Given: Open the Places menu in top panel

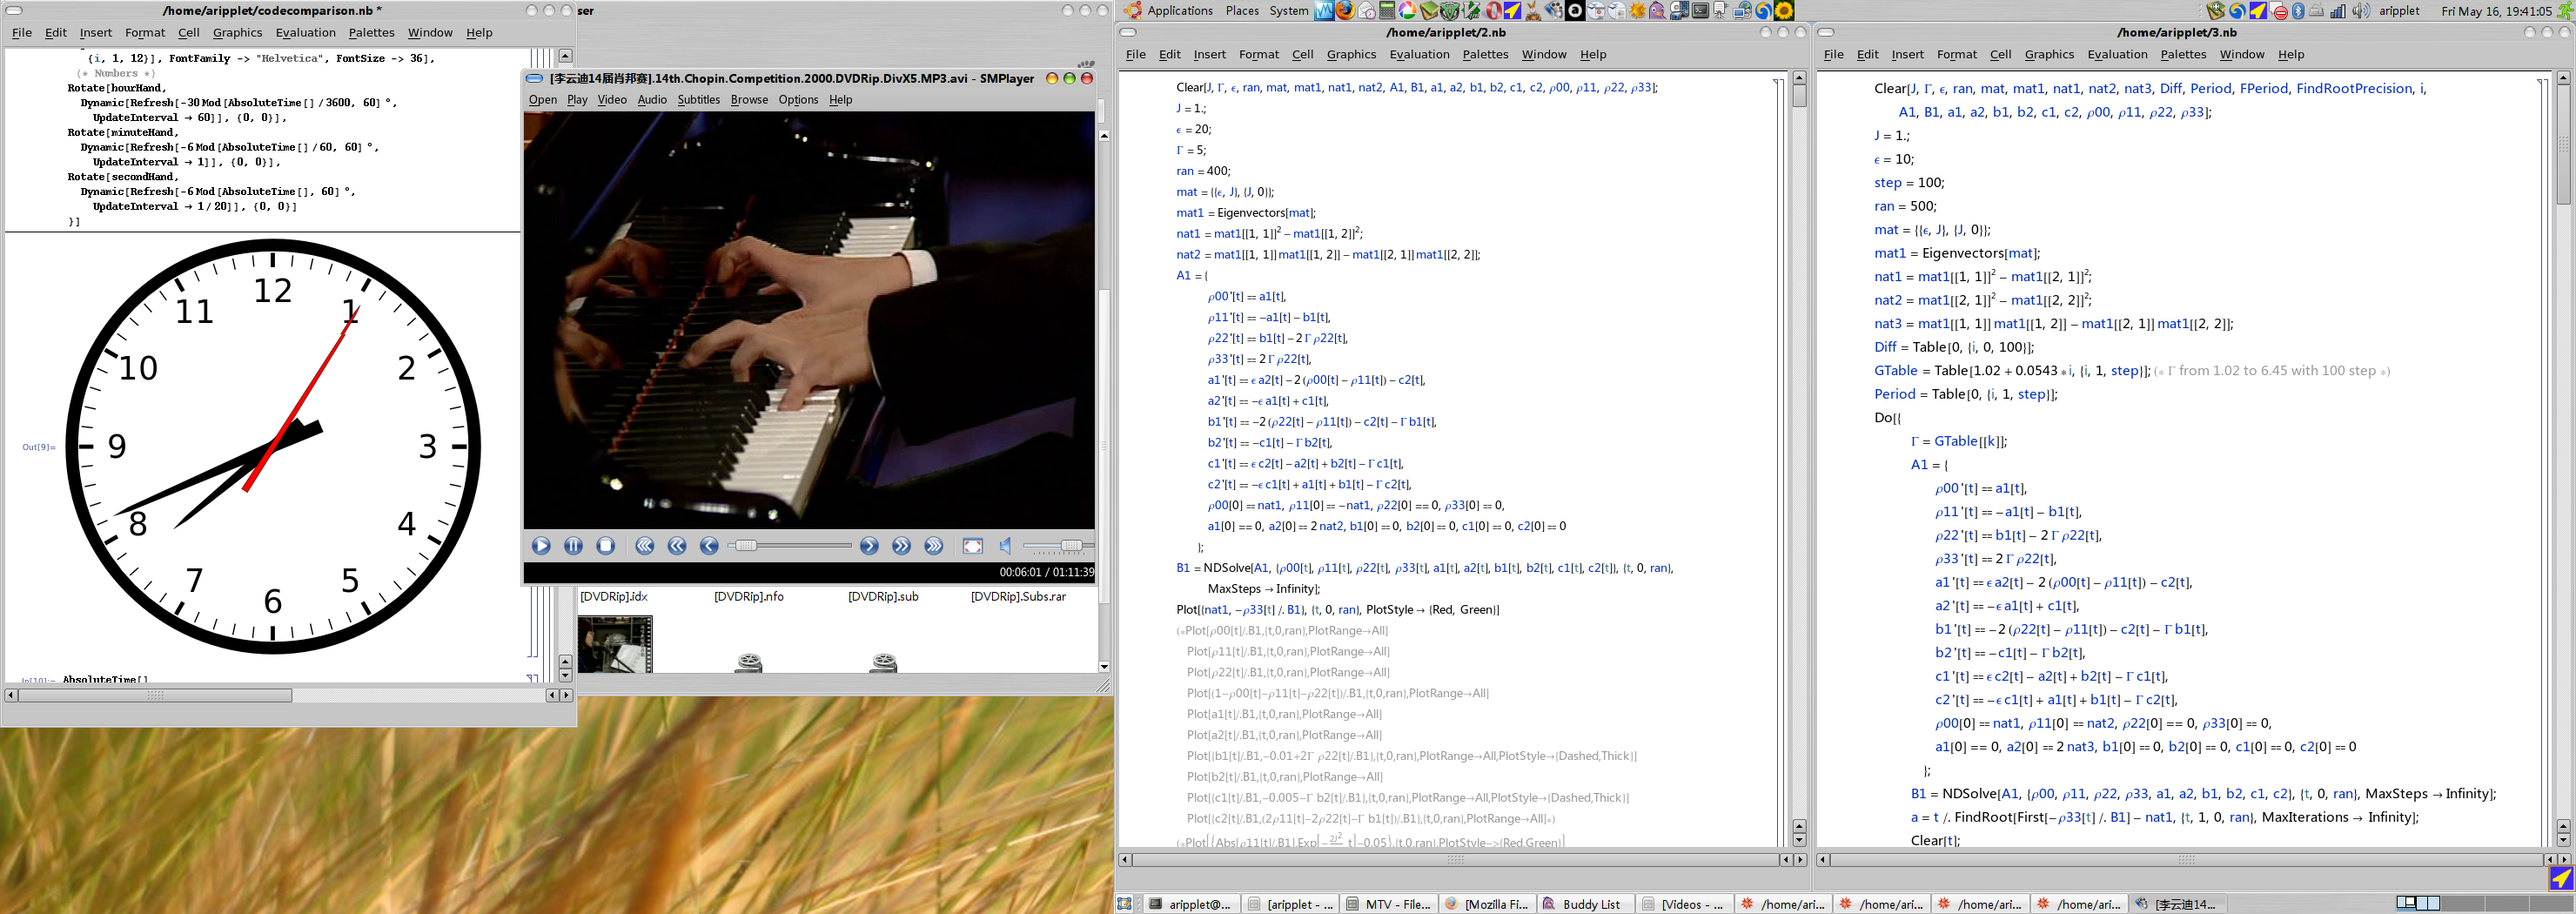Looking at the screenshot, I should pyautogui.click(x=1242, y=11).
